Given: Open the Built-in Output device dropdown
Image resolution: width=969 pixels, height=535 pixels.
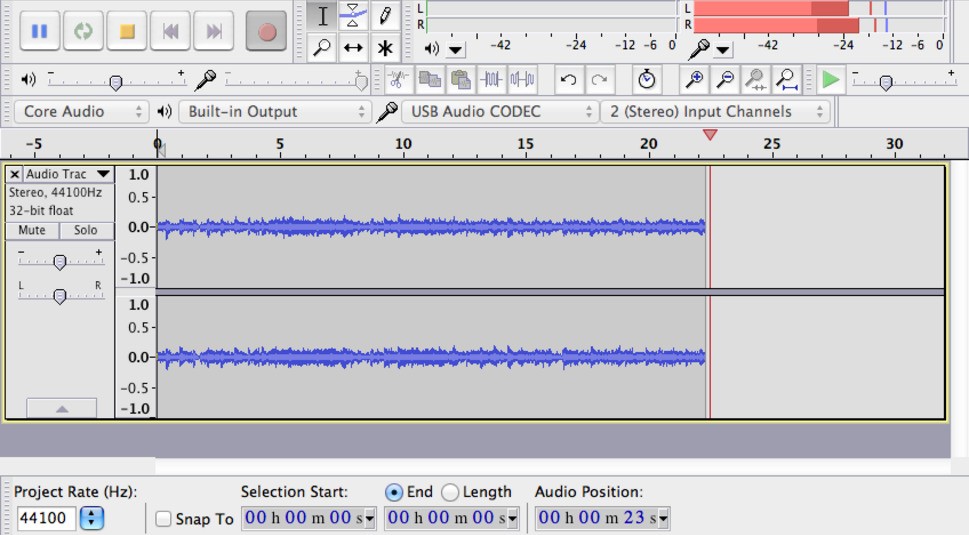Looking at the screenshot, I should point(275,112).
